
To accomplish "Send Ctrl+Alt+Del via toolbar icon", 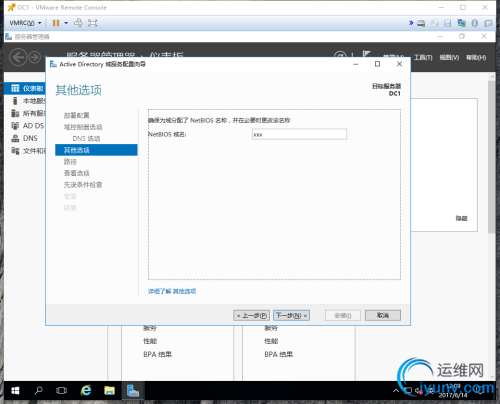I will pos(78,23).
